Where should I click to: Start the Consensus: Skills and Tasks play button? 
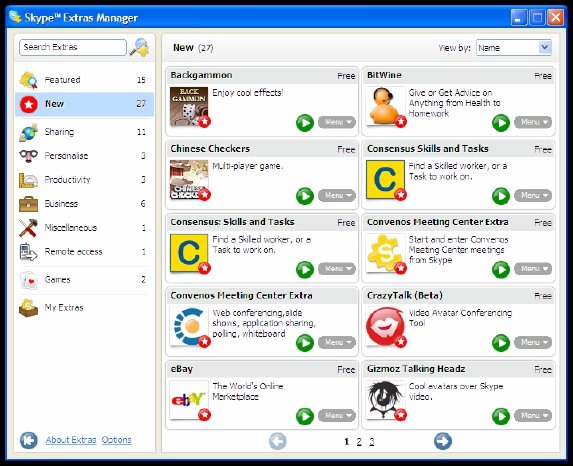pyautogui.click(x=305, y=270)
